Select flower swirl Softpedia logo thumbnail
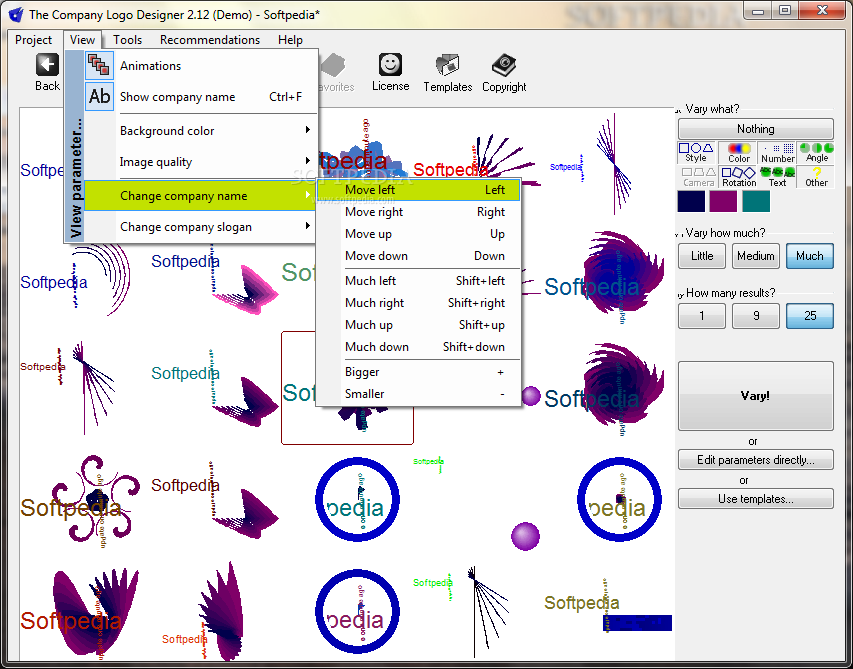The width and height of the screenshot is (853, 669). 81,501
